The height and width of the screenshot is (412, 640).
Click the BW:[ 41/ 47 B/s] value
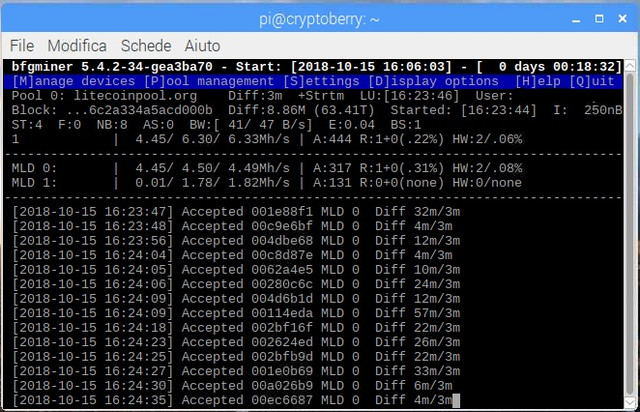point(251,125)
